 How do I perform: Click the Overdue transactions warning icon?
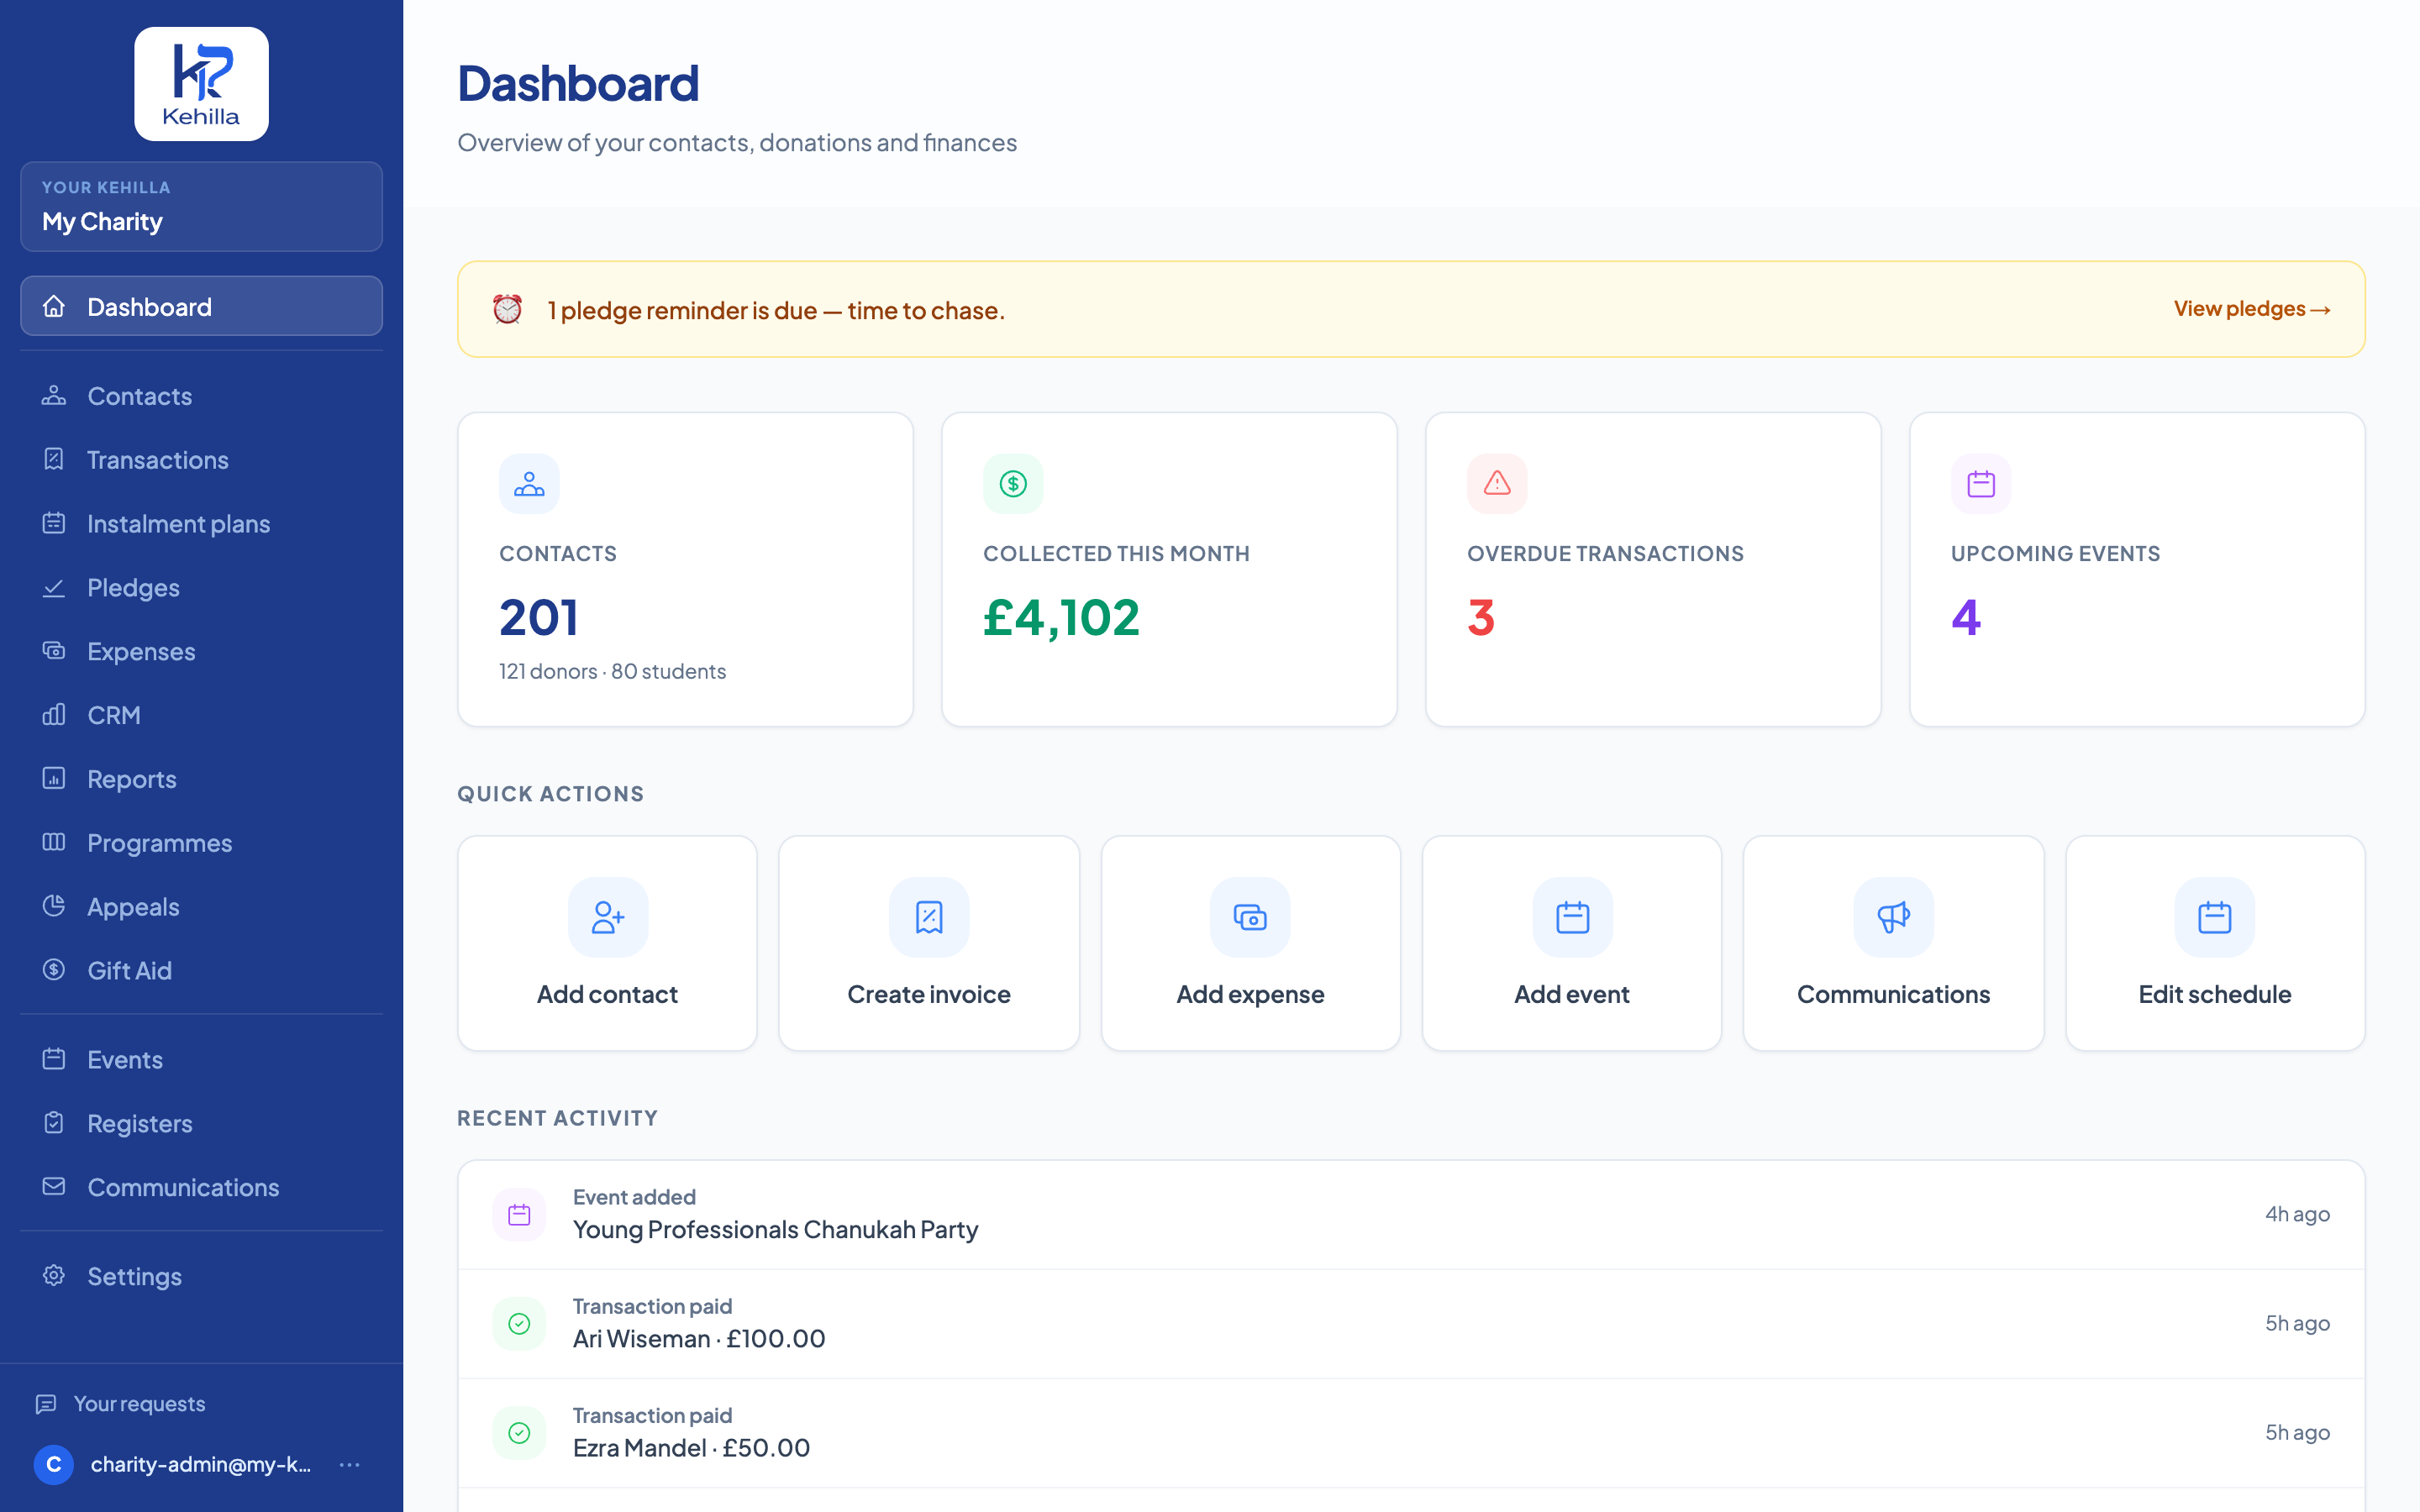[x=1497, y=484]
